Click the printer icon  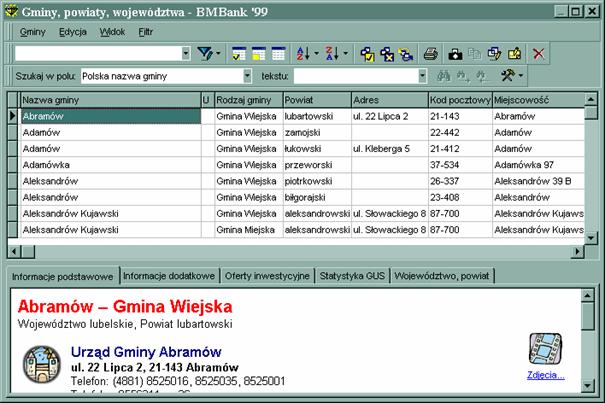click(431, 54)
